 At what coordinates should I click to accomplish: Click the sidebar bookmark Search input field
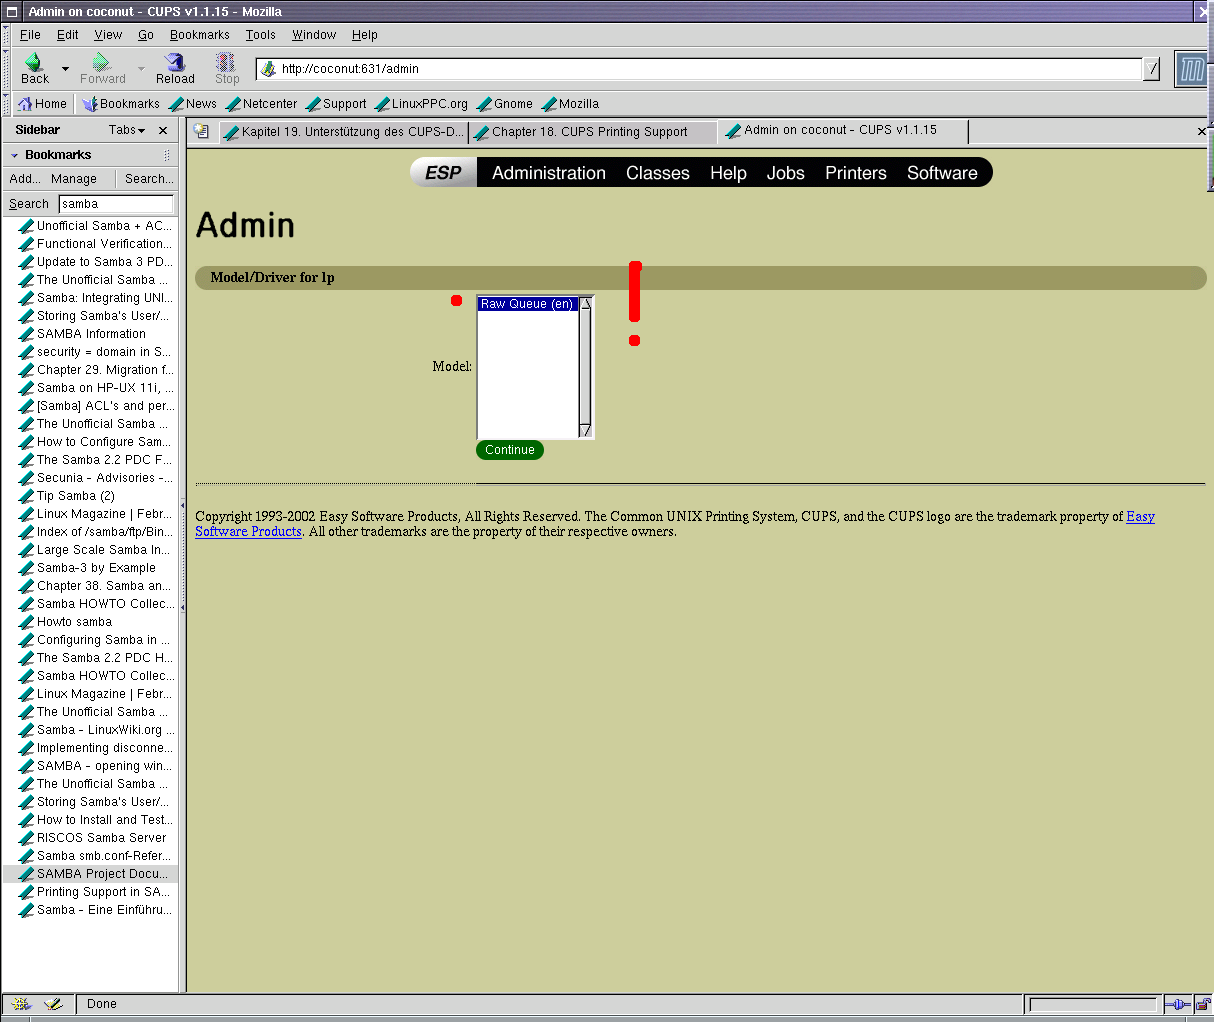[x=115, y=204]
